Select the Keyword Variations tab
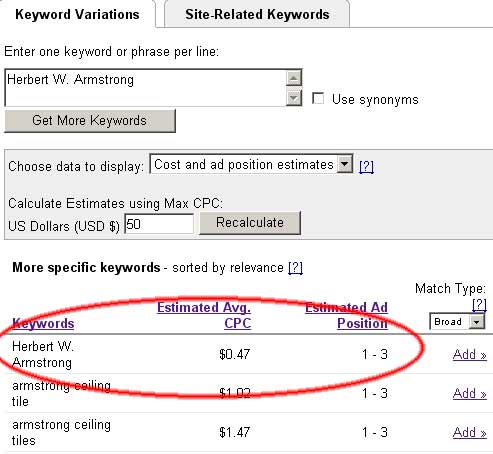Viewport: 493px width, 454px height. 77,15
